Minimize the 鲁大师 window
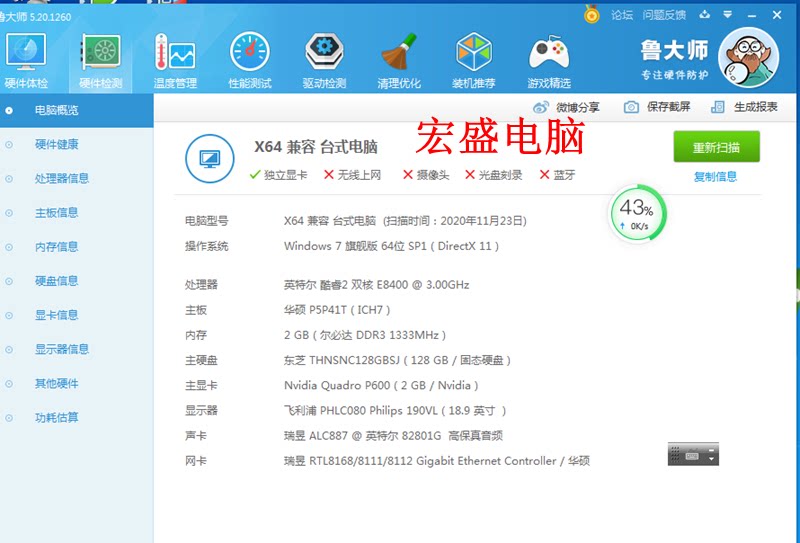The height and width of the screenshot is (543, 800). pos(752,15)
